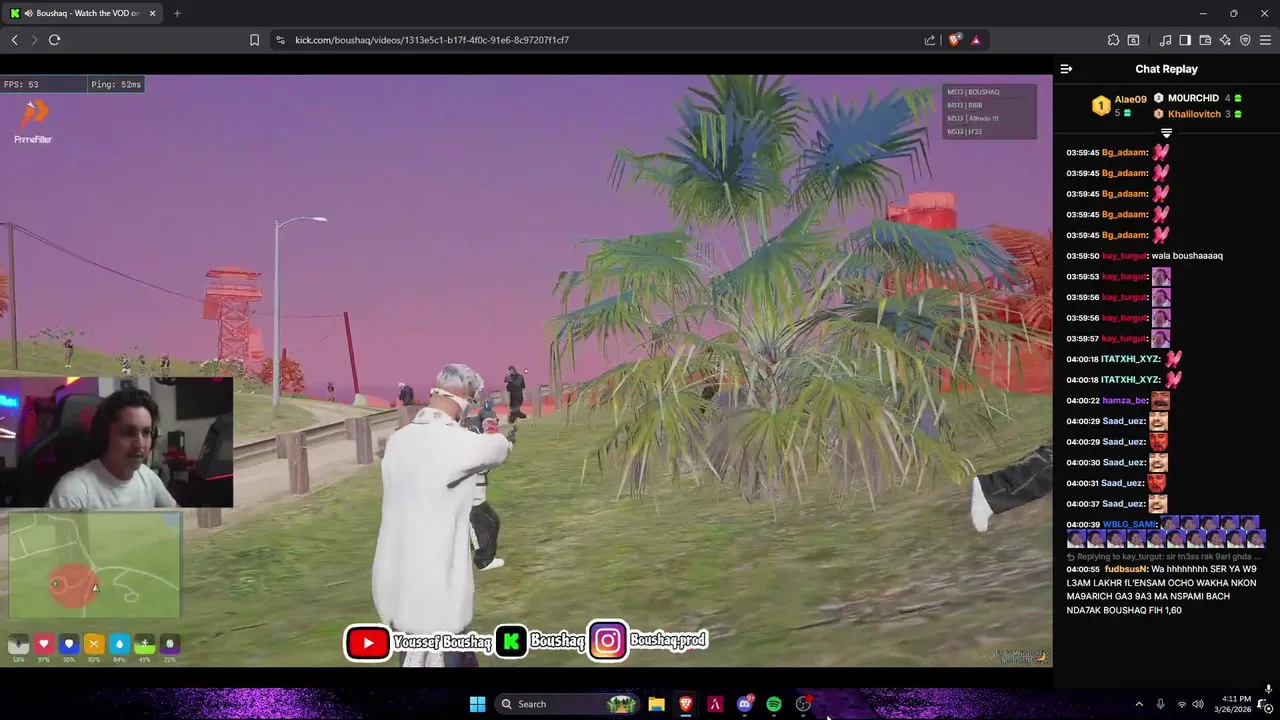Open volume control in system tray
The height and width of the screenshot is (720, 1280).
click(1198, 704)
